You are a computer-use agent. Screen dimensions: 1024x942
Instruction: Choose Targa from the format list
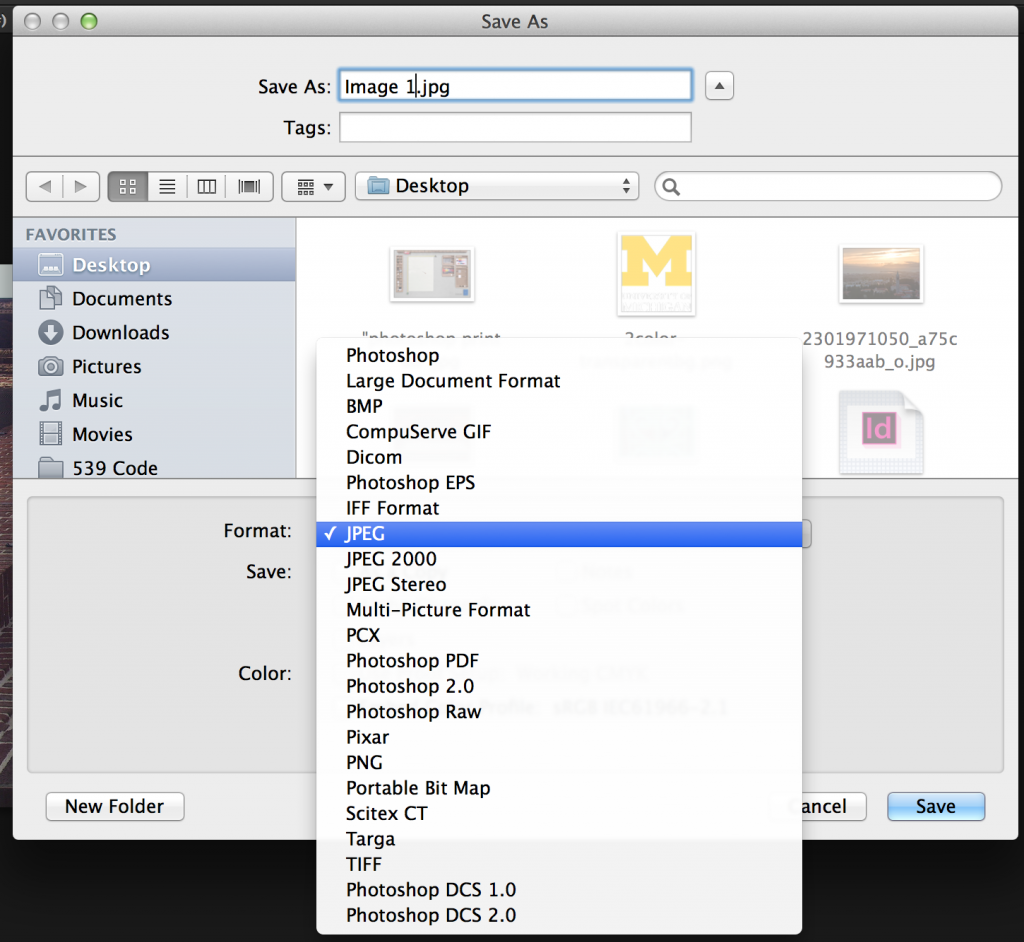coord(370,839)
